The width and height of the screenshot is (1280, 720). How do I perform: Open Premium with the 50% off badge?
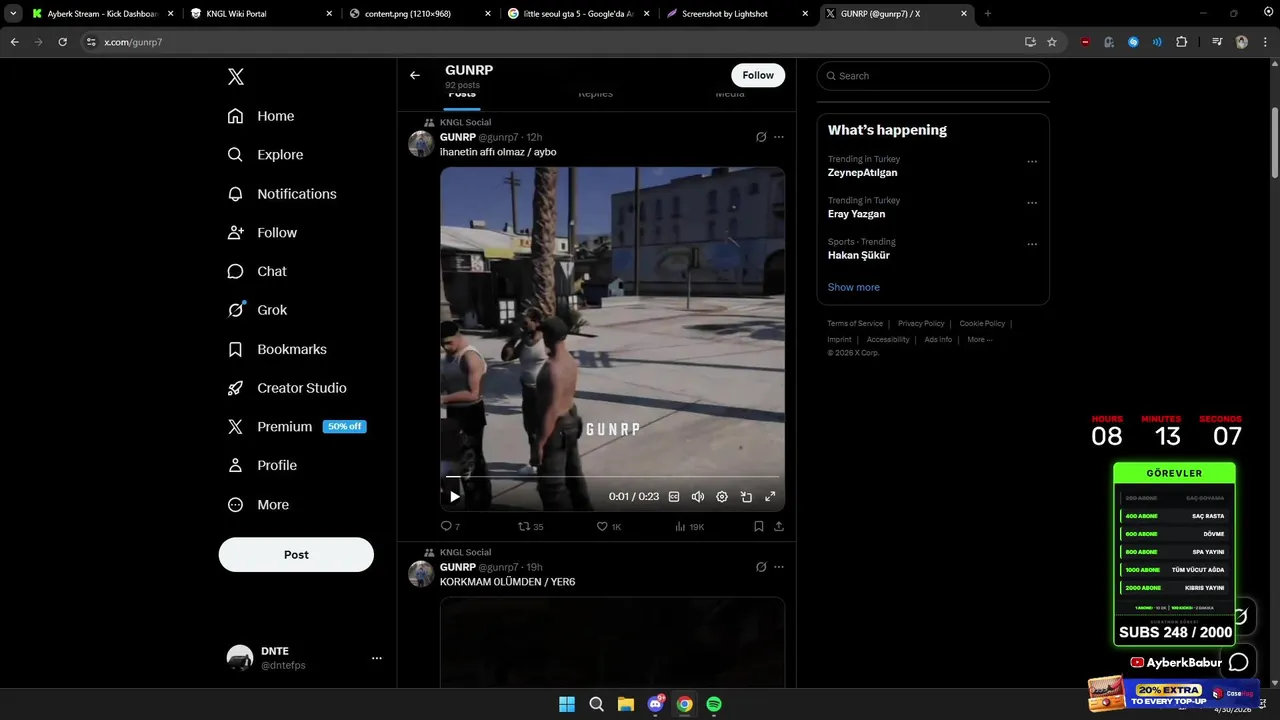(x=296, y=426)
